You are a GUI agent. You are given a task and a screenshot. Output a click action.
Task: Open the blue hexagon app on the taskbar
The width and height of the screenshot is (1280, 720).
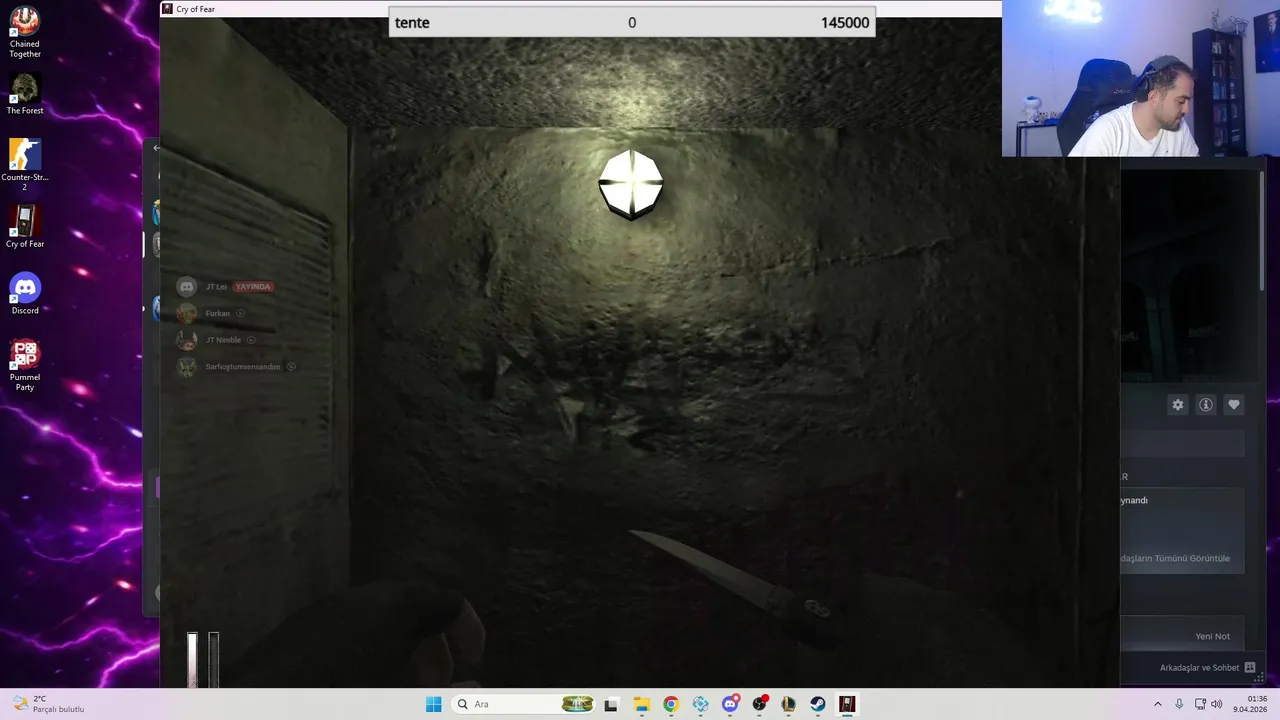tap(700, 704)
